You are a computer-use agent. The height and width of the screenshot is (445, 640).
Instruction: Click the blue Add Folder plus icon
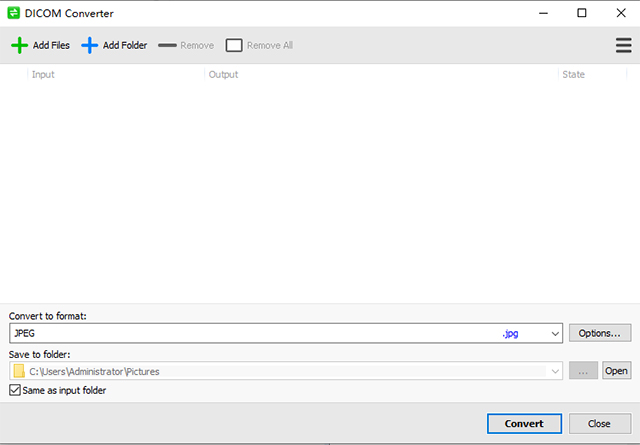coord(89,45)
